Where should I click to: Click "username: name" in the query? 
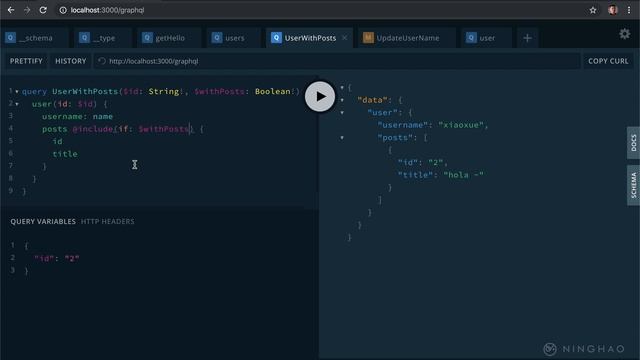pyautogui.click(x=77, y=116)
